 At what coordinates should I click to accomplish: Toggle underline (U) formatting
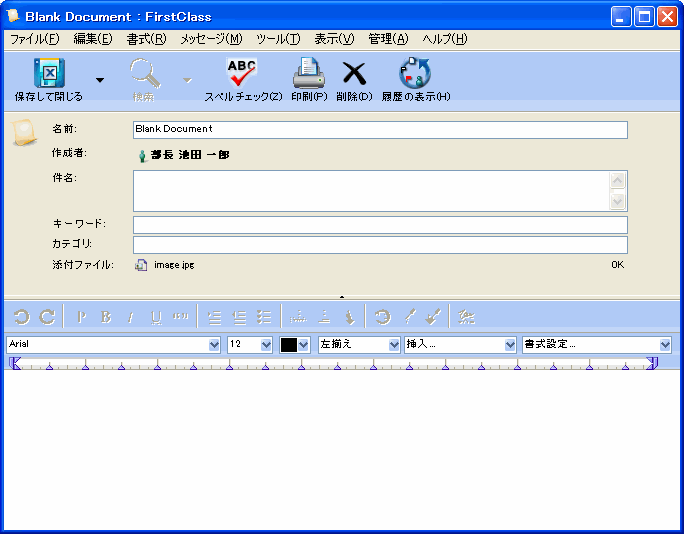click(x=156, y=317)
